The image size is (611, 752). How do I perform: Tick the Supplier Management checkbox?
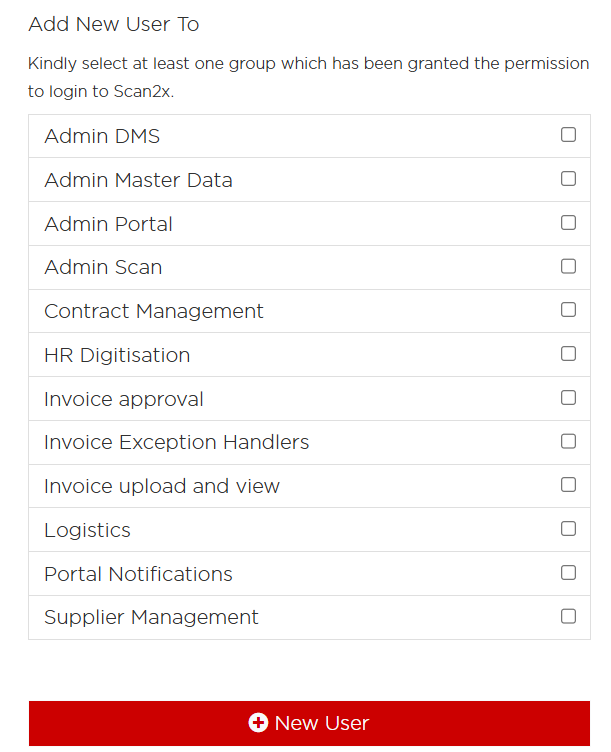[568, 616]
